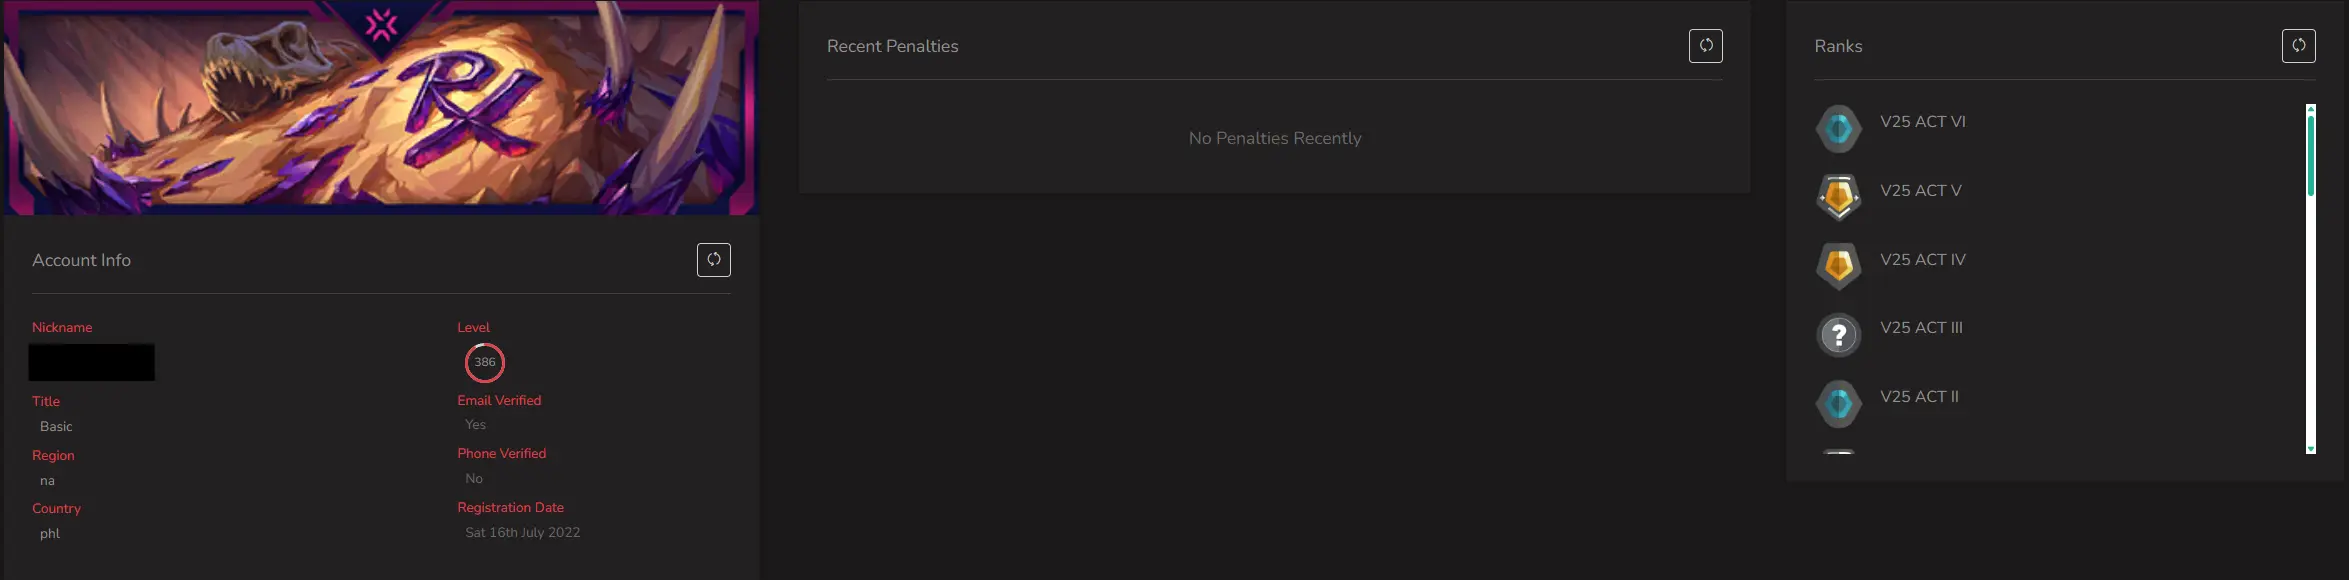Refresh the Ranks panel
The width and height of the screenshot is (2349, 580).
(2298, 46)
